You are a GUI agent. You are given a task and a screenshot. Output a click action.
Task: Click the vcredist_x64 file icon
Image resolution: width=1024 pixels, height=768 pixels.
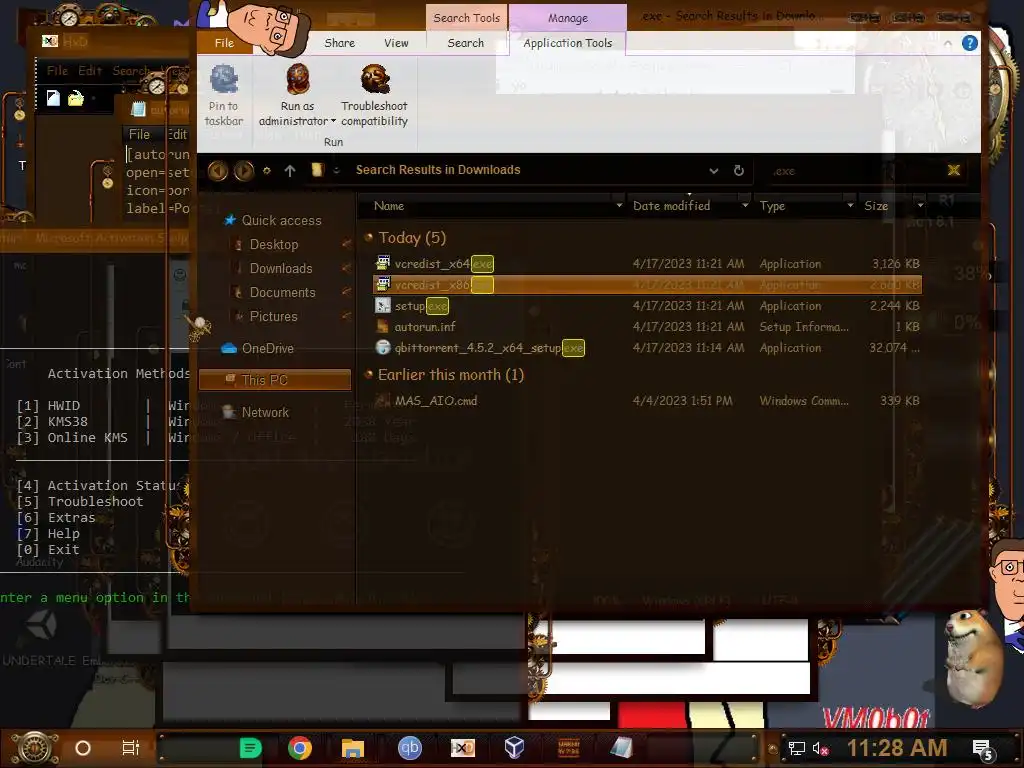383,263
